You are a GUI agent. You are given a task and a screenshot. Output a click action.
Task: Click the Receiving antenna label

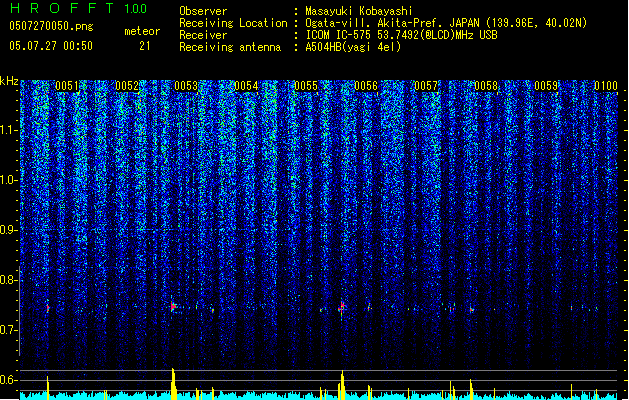click(230, 47)
